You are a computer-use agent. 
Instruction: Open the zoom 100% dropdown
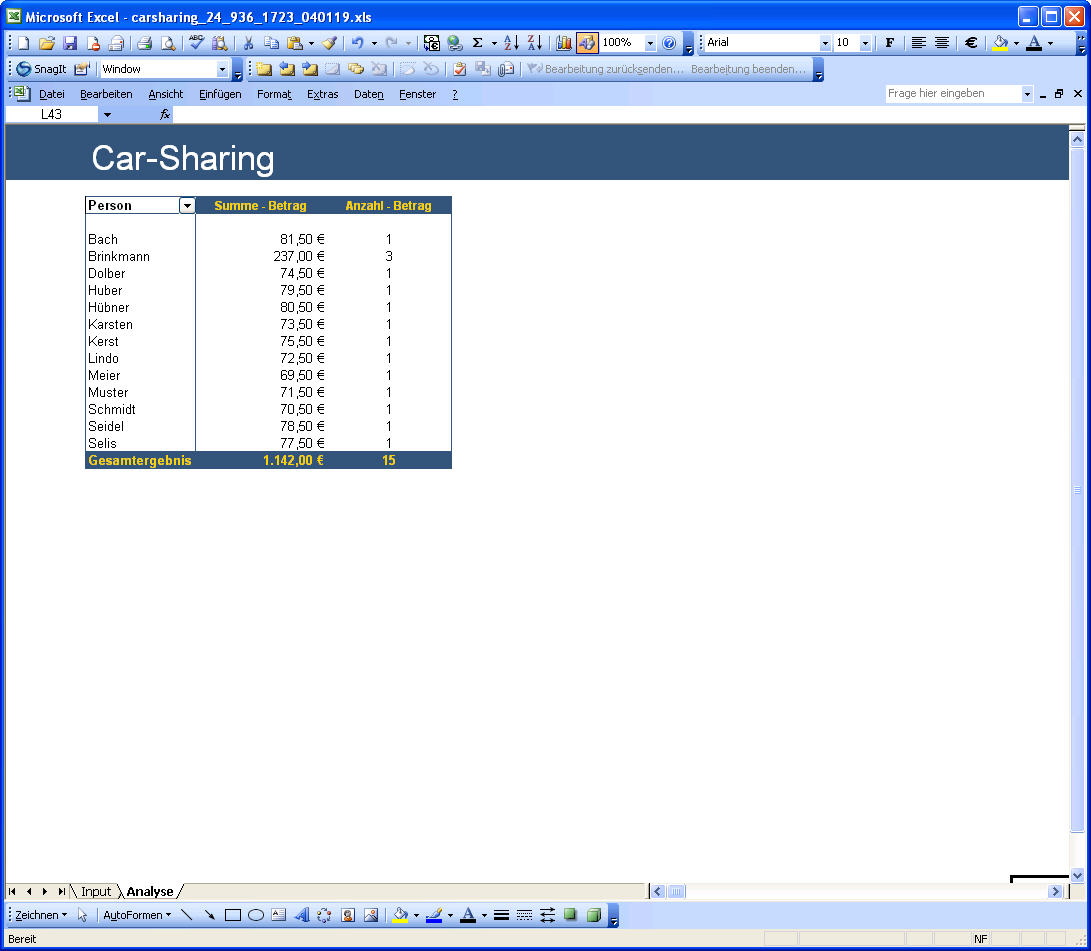650,43
